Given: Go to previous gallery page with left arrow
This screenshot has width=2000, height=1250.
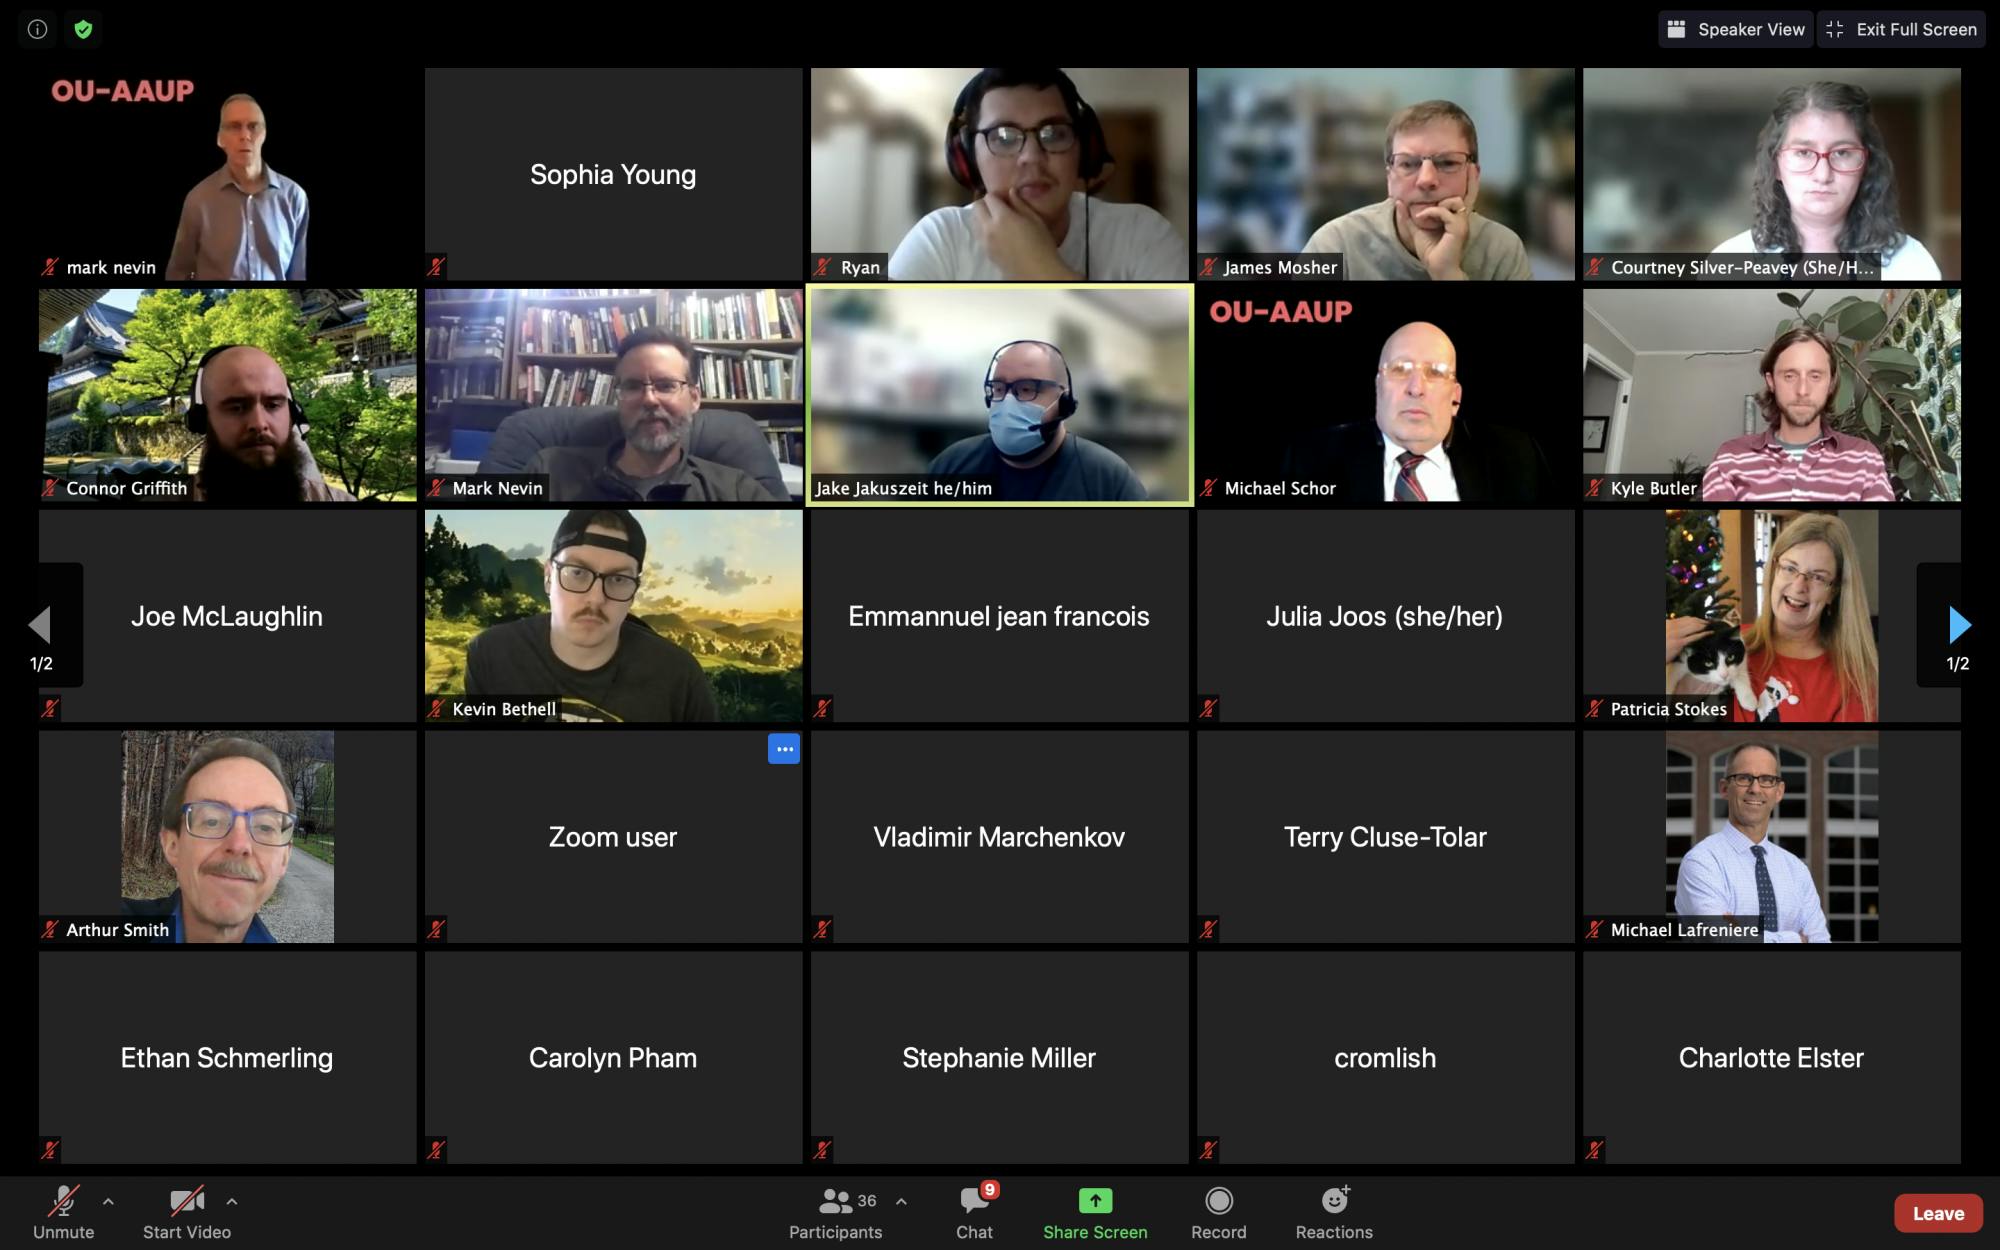Looking at the screenshot, I should coord(40,625).
